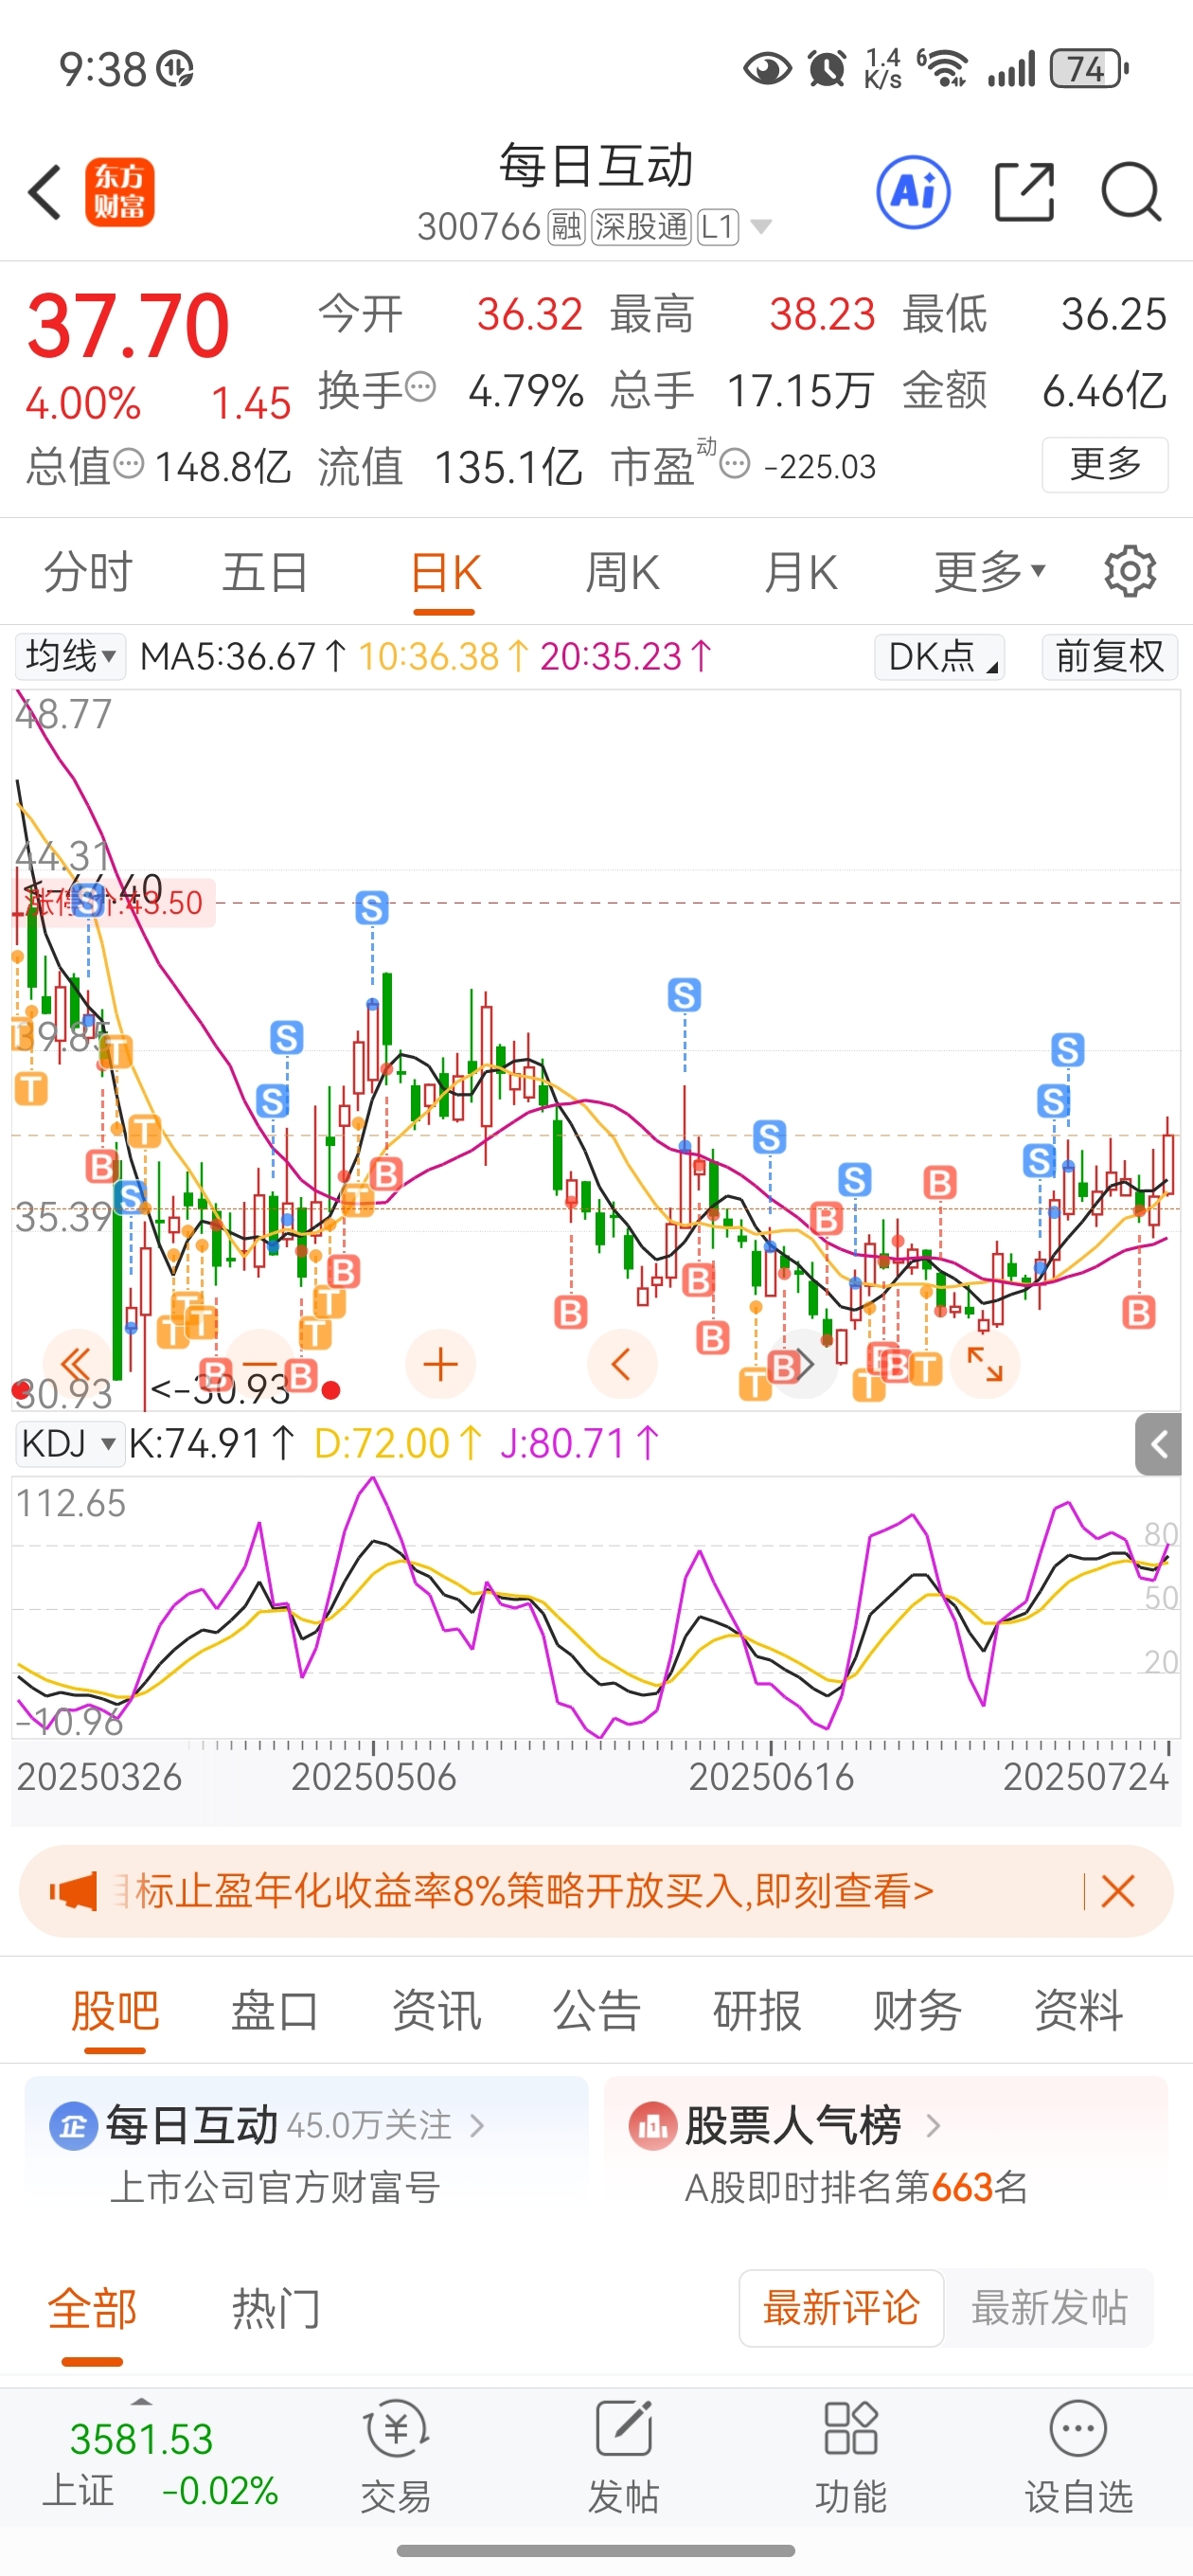The height and width of the screenshot is (2576, 1193).
Task: Open DK点 options dropdown
Action: click(940, 656)
